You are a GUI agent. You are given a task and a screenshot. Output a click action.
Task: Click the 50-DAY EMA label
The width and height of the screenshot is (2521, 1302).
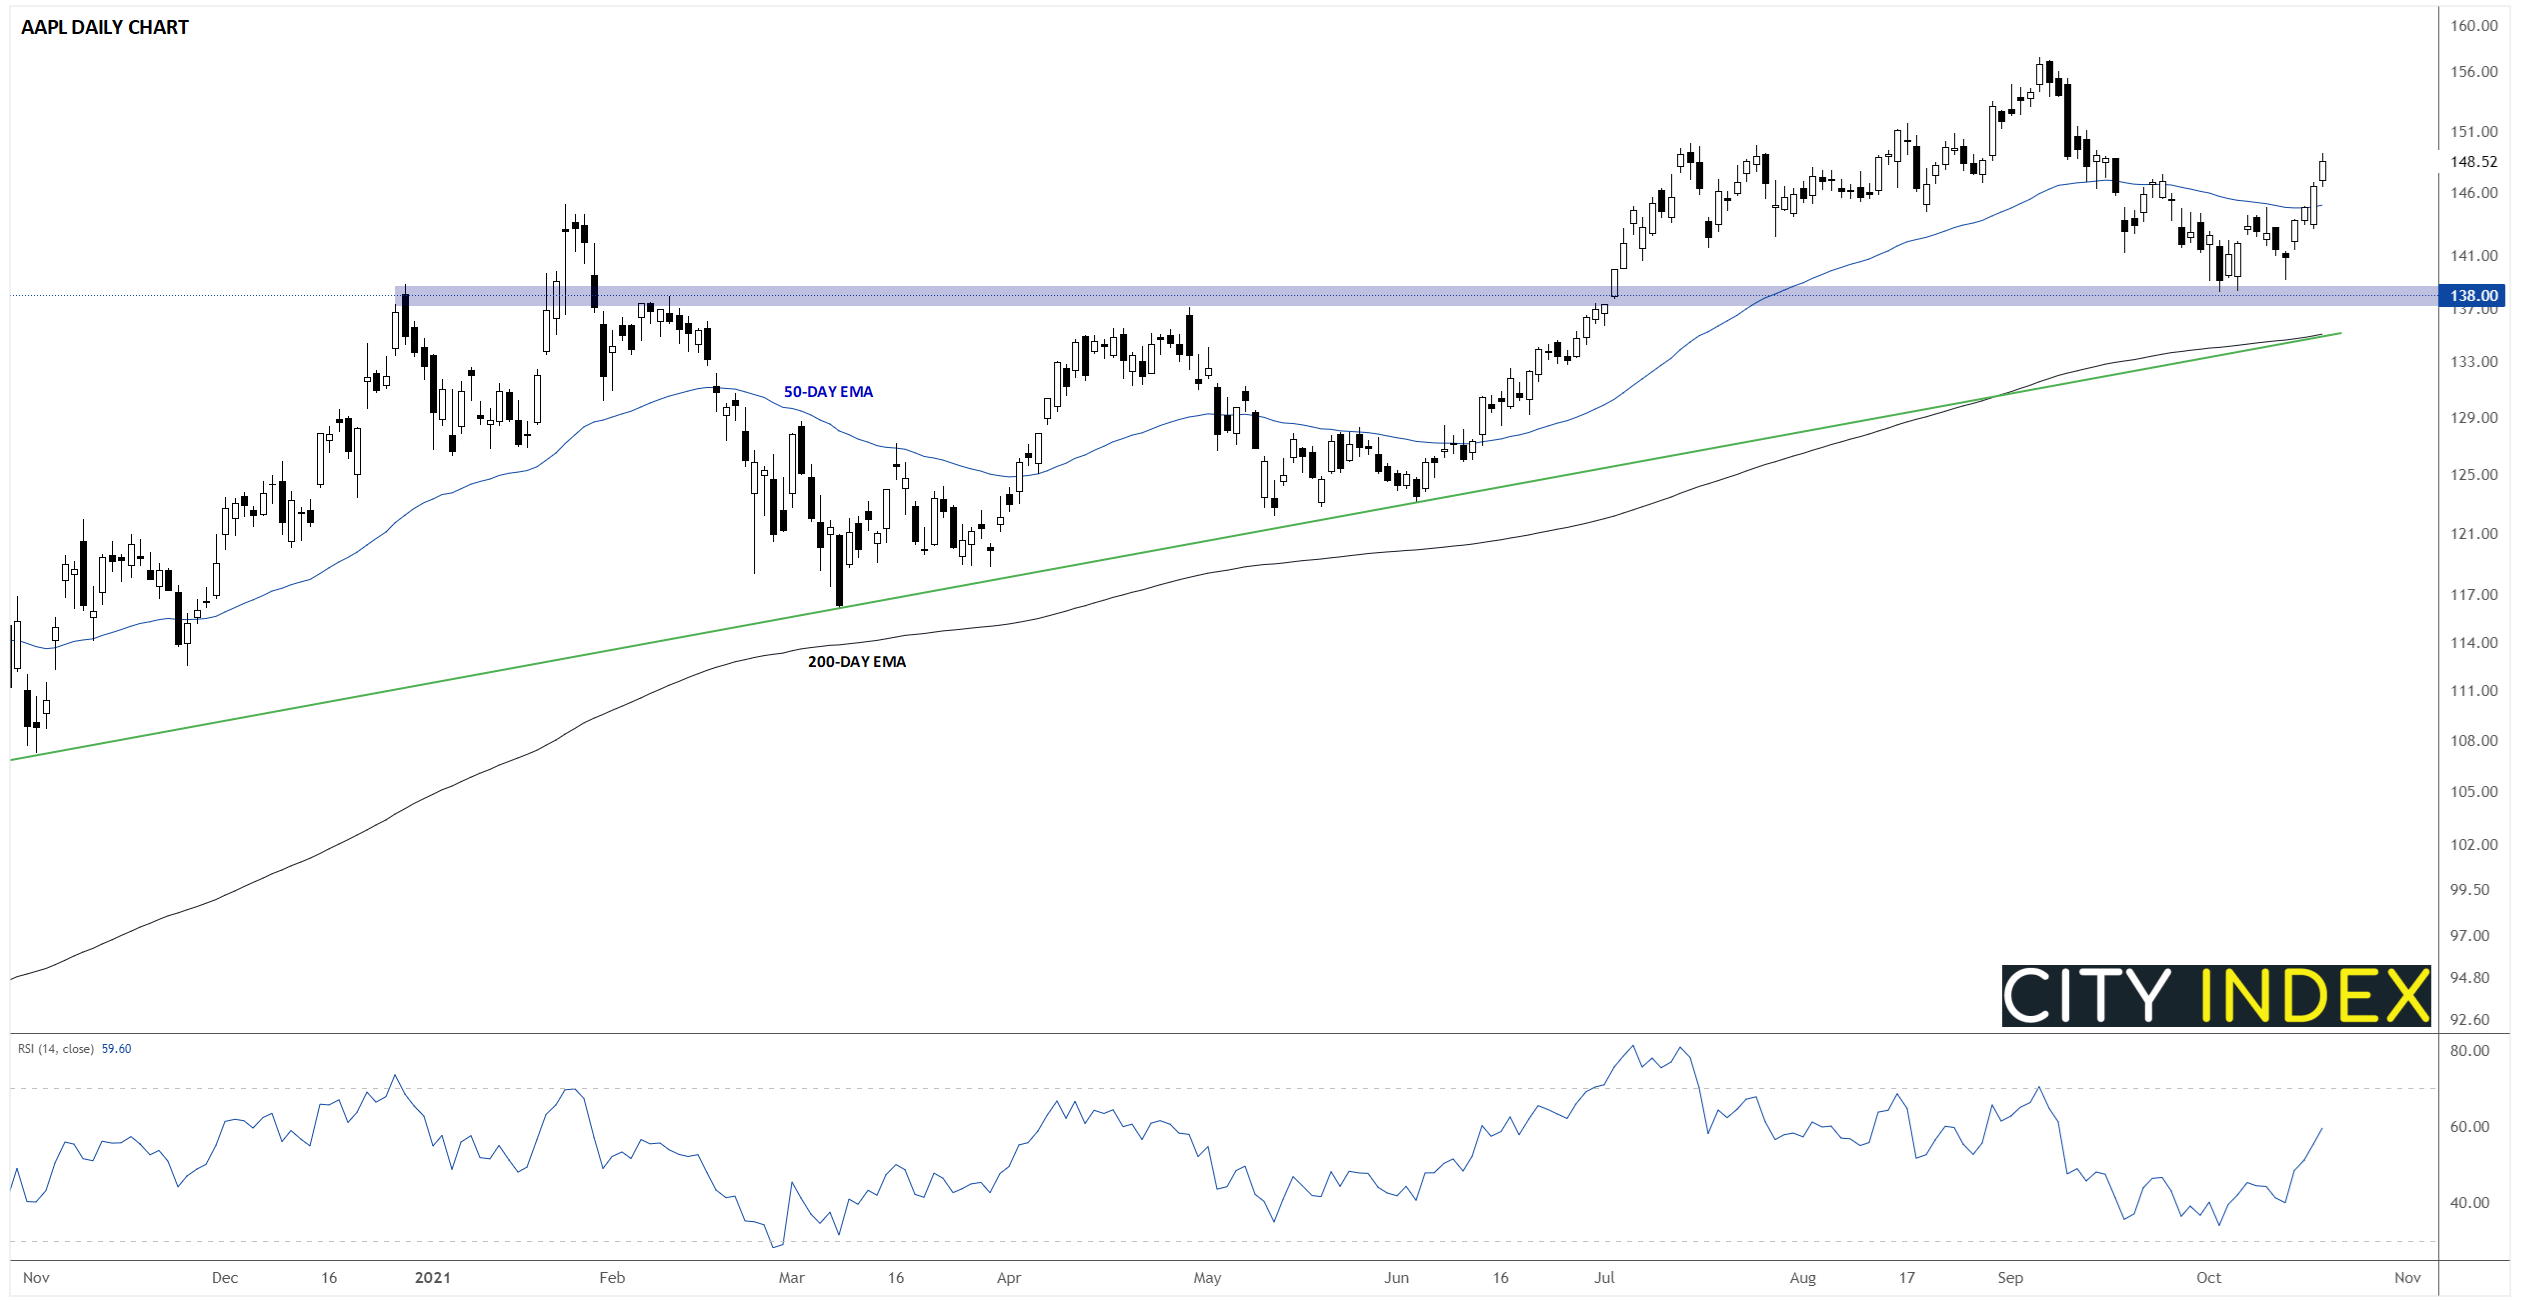(x=828, y=392)
